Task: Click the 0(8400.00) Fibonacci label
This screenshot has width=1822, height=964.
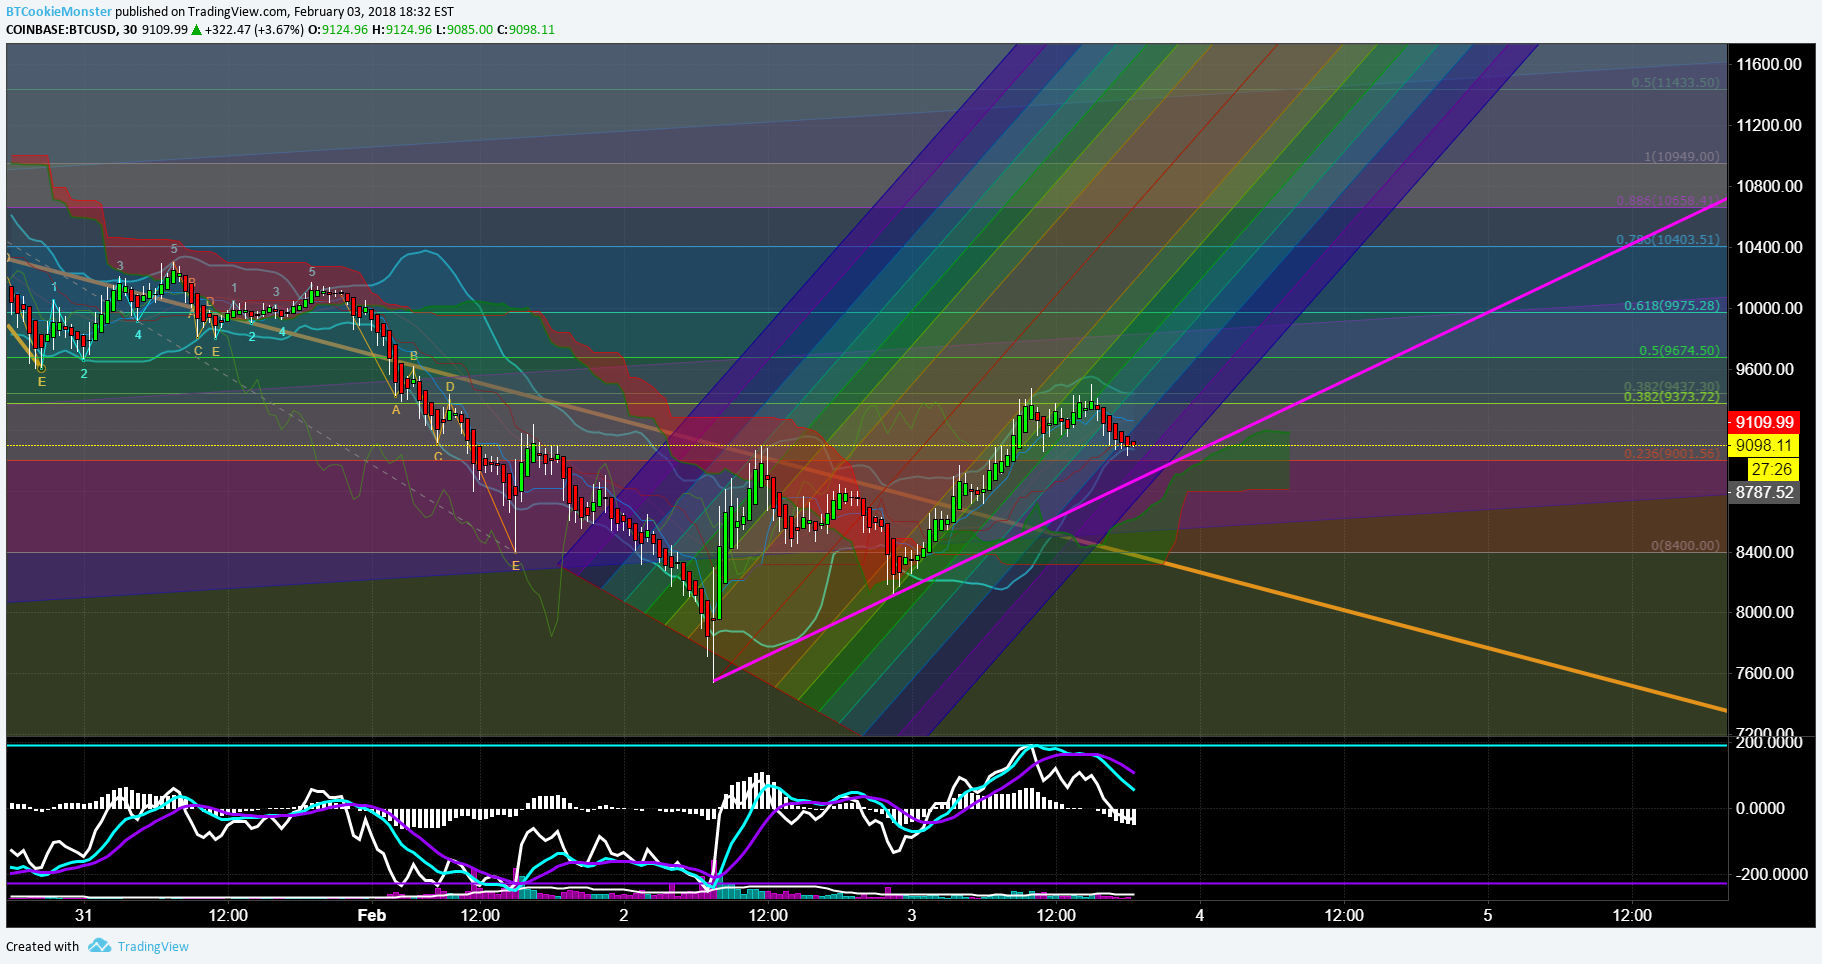Action: [x=1686, y=545]
